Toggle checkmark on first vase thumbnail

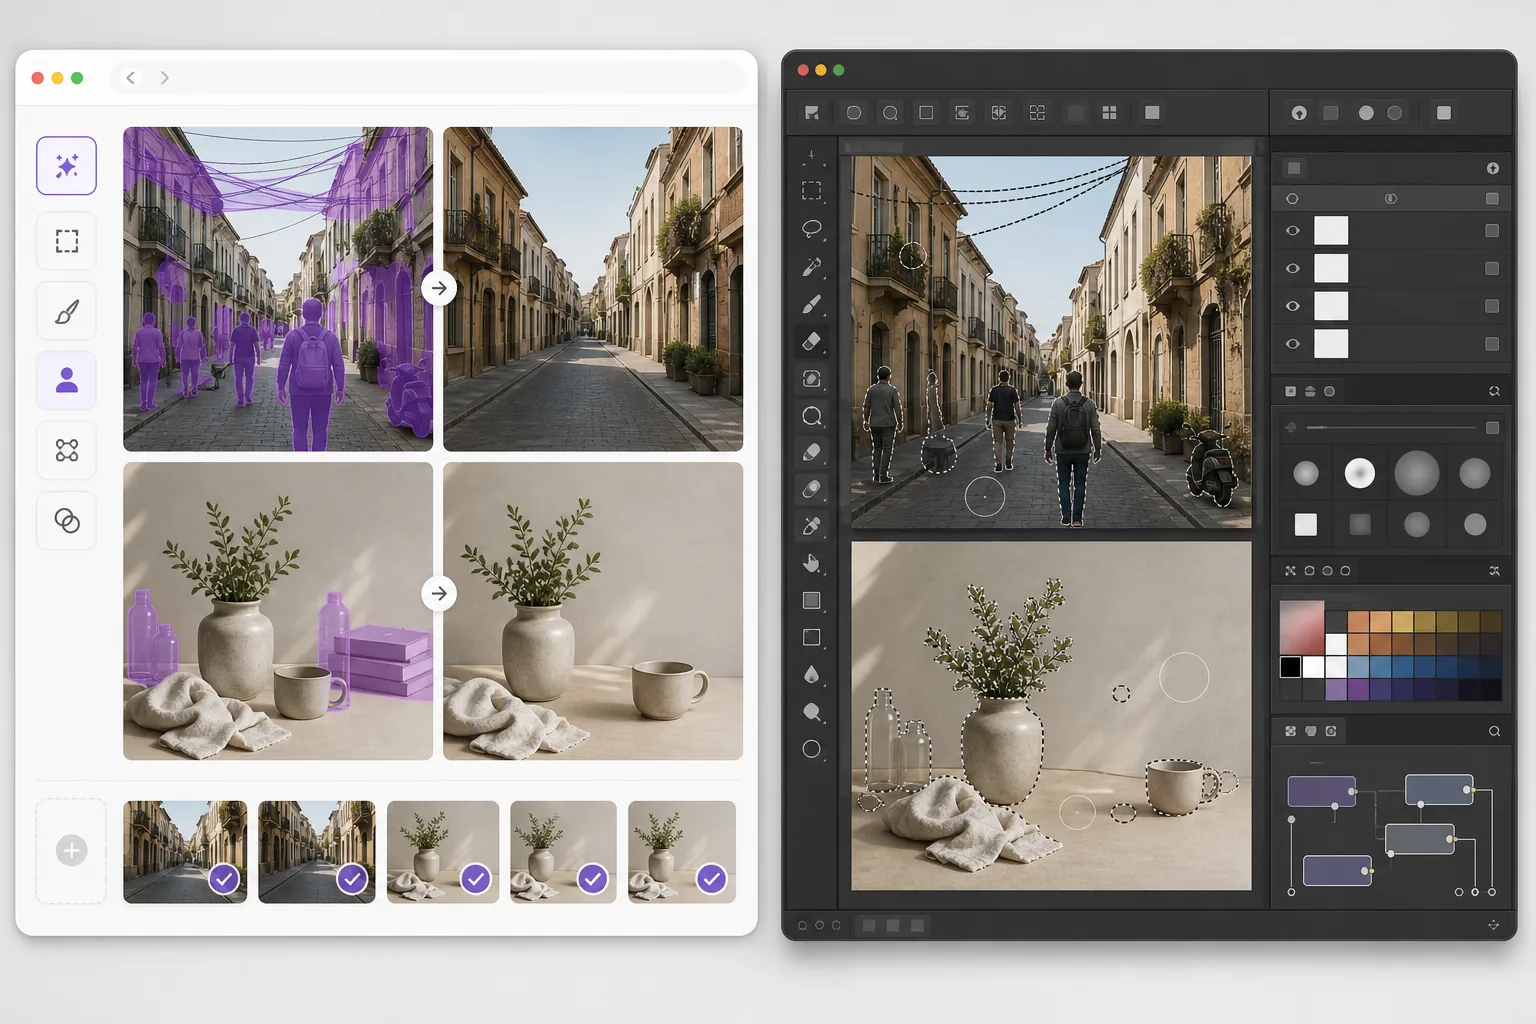(x=476, y=879)
